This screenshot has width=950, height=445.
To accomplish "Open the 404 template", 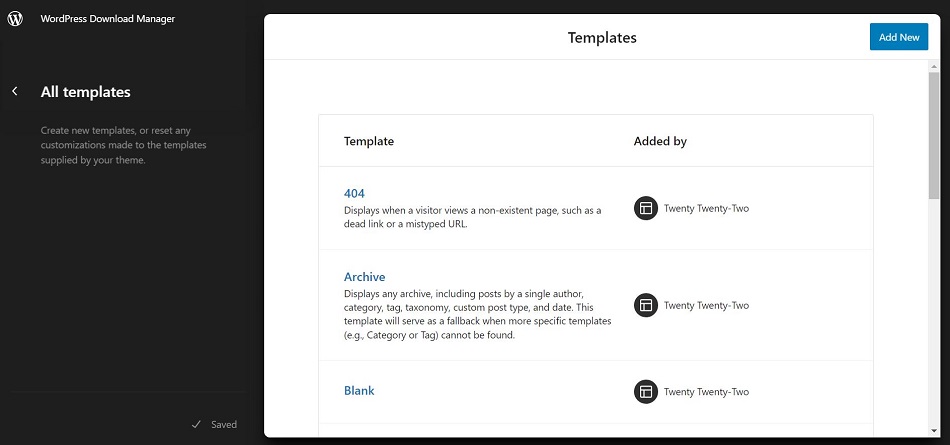I will (x=354, y=193).
